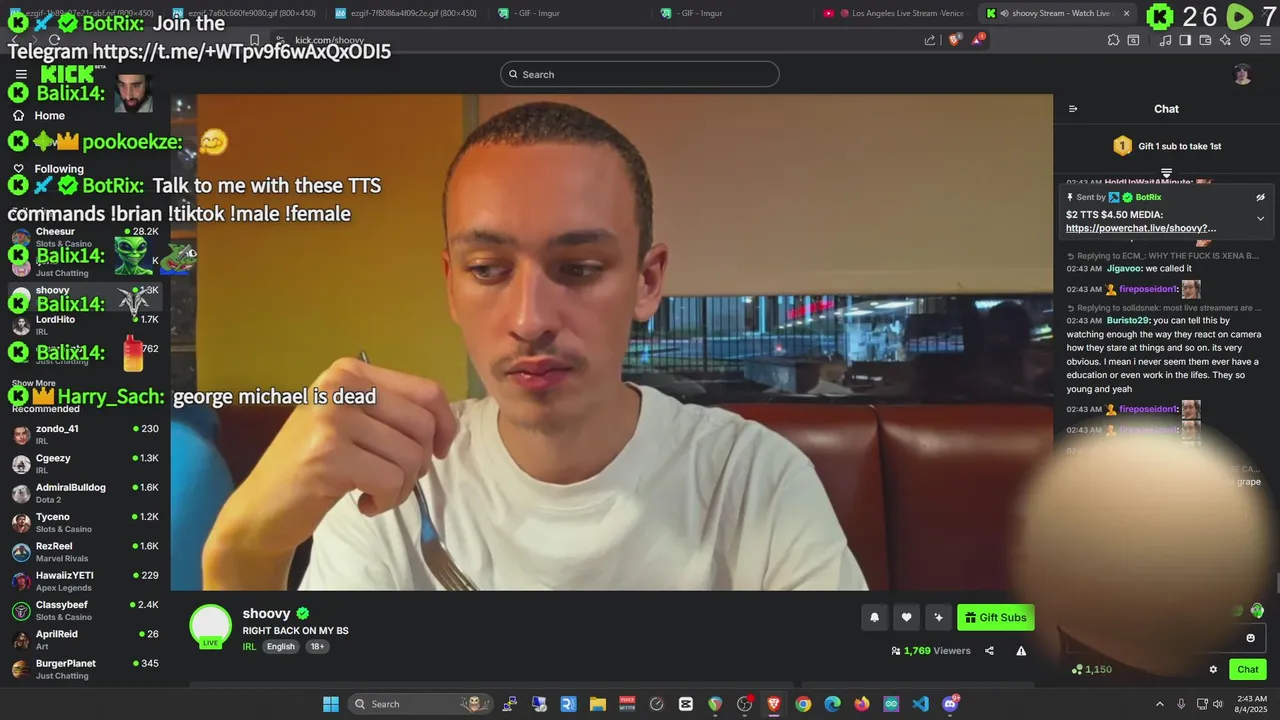Viewport: 1280px width, 720px height.
Task: Open the Brave sidebar panel icon
Action: click(x=1185, y=40)
